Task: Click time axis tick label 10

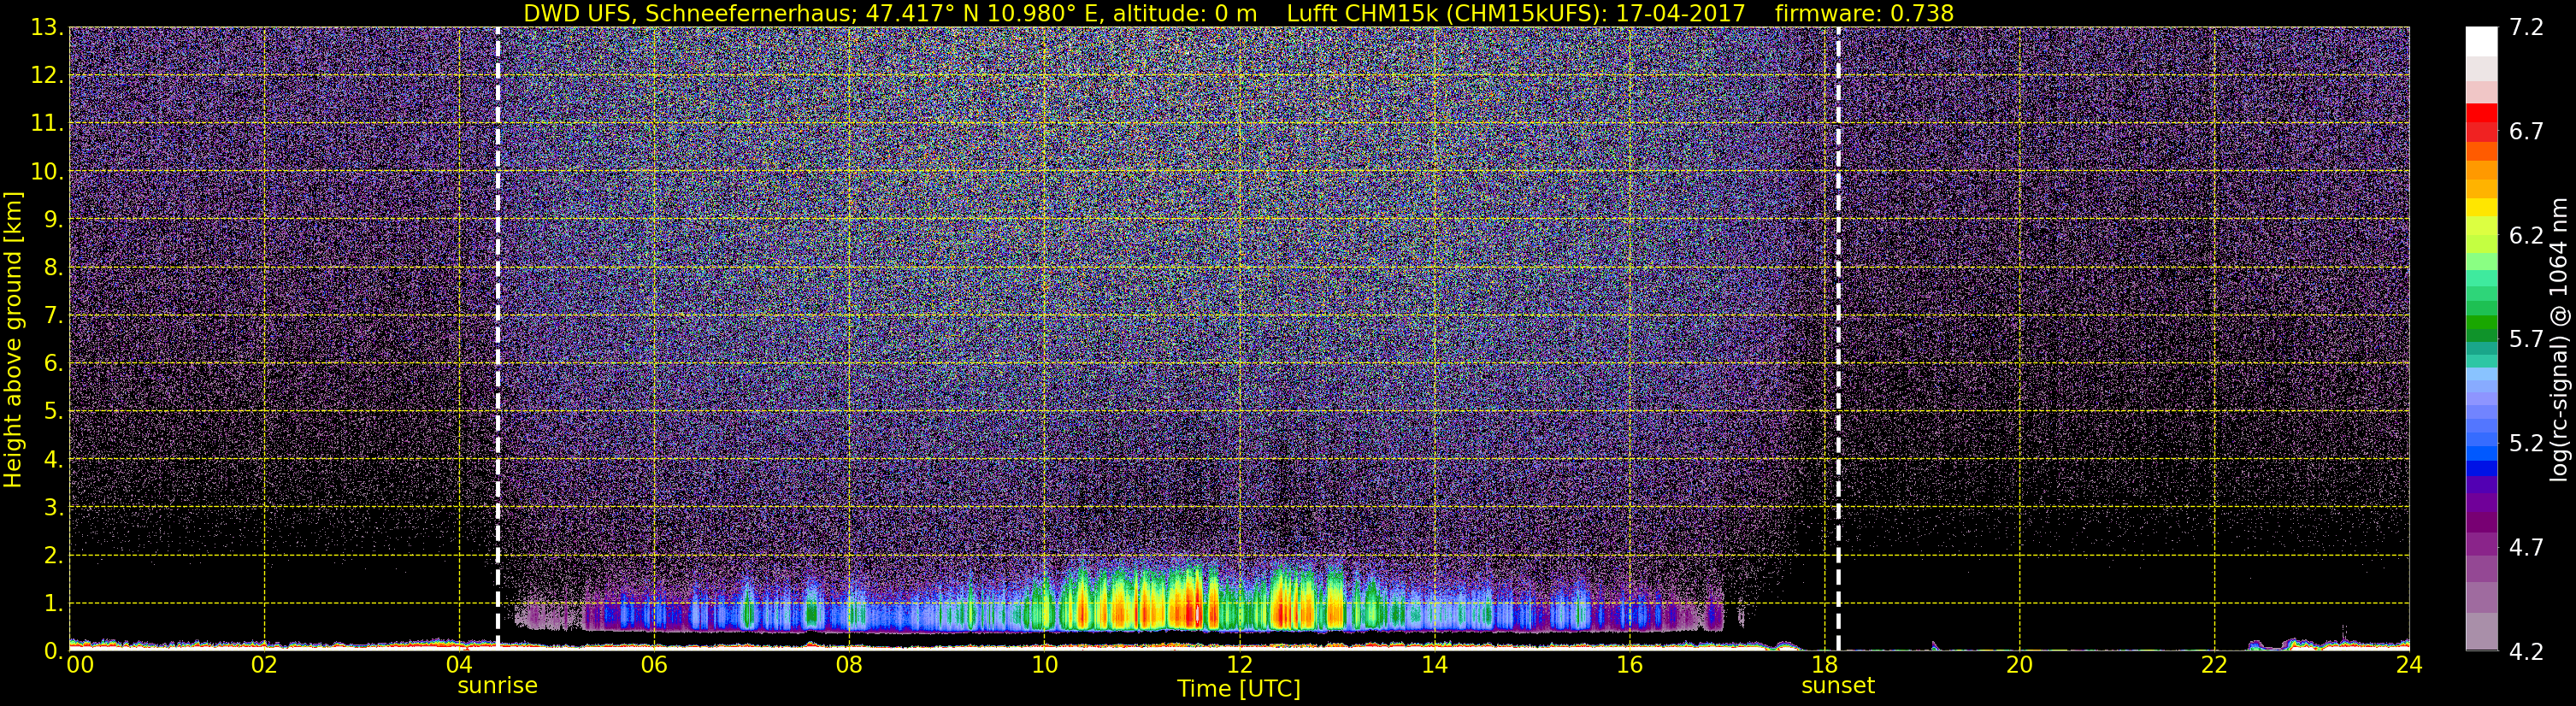Action: point(1044,665)
